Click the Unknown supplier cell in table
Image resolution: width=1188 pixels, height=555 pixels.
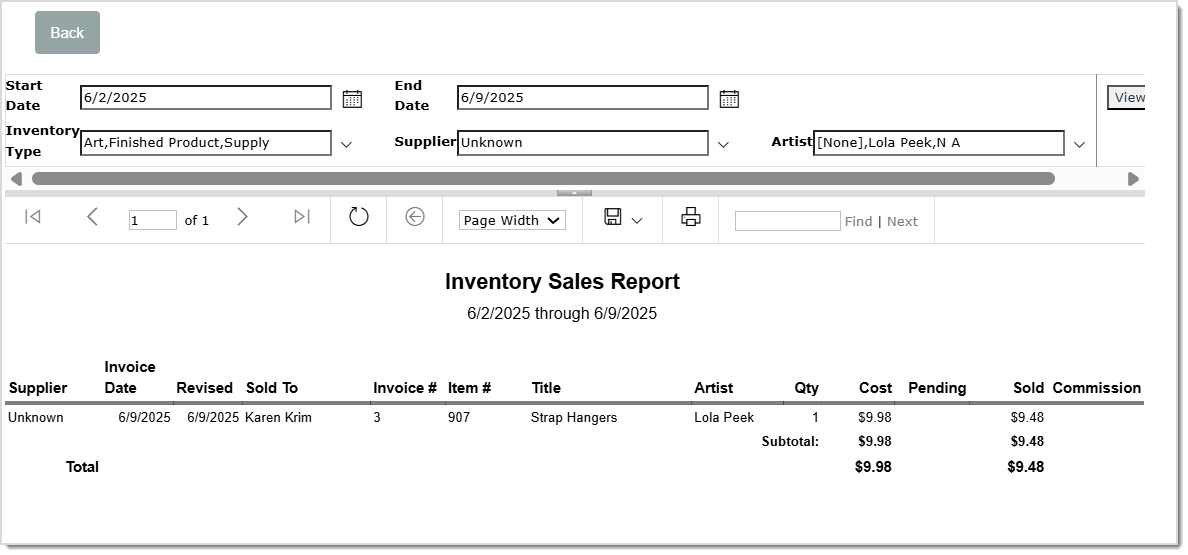[36, 418]
